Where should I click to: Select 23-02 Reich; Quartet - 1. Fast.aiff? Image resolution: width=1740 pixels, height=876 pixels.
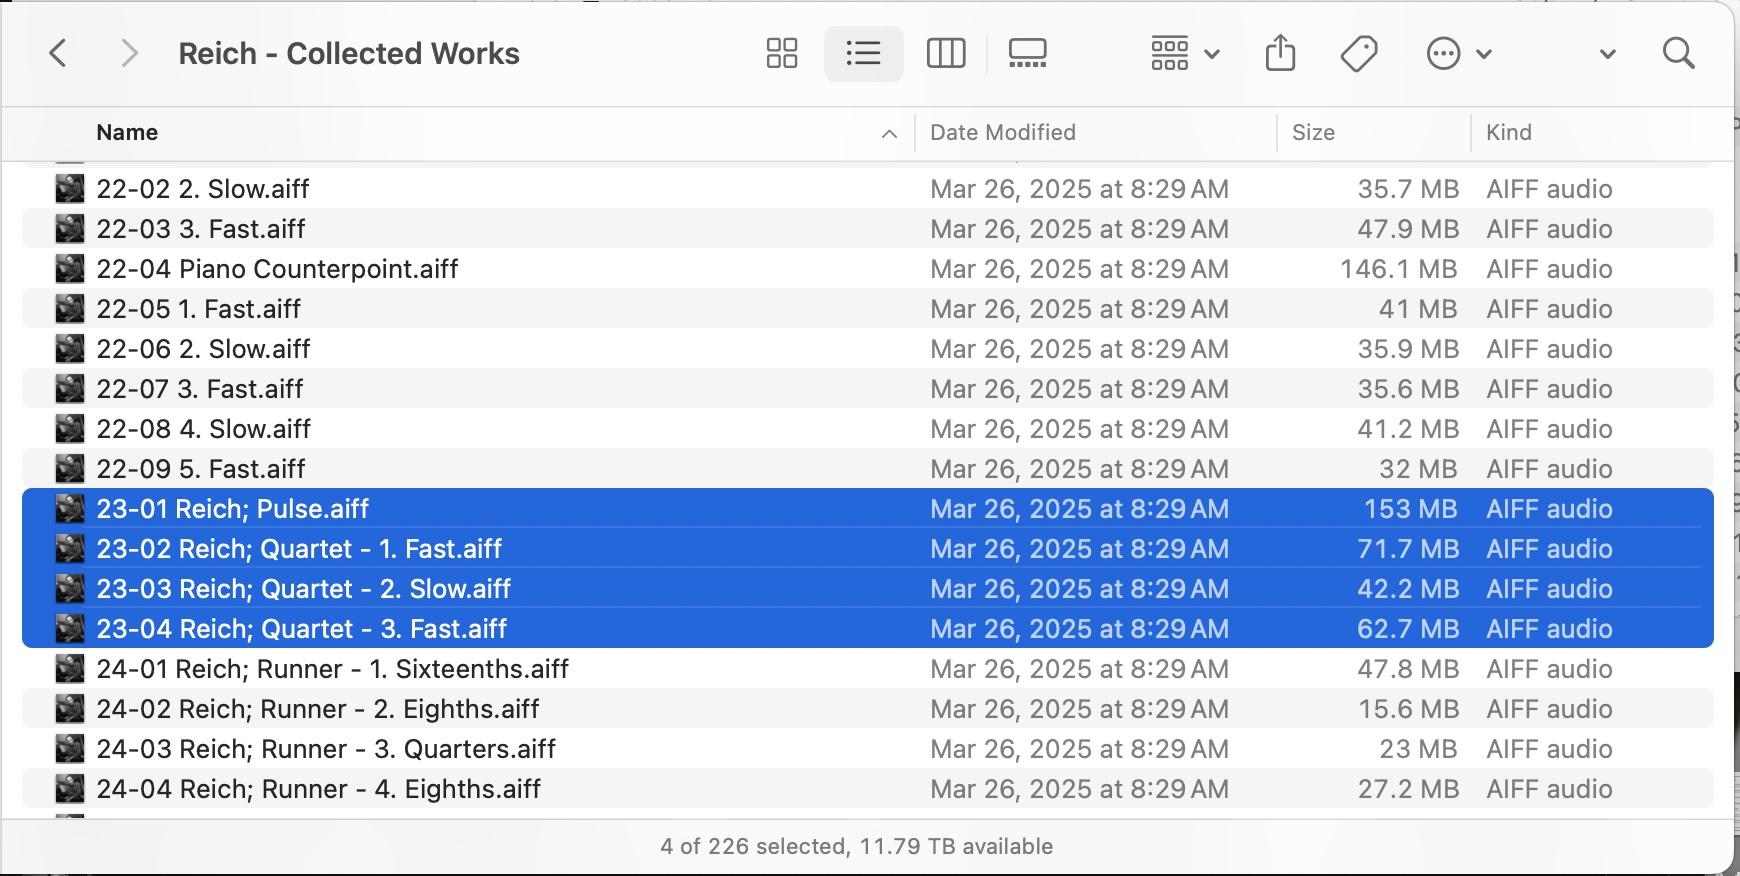pyautogui.click(x=299, y=549)
